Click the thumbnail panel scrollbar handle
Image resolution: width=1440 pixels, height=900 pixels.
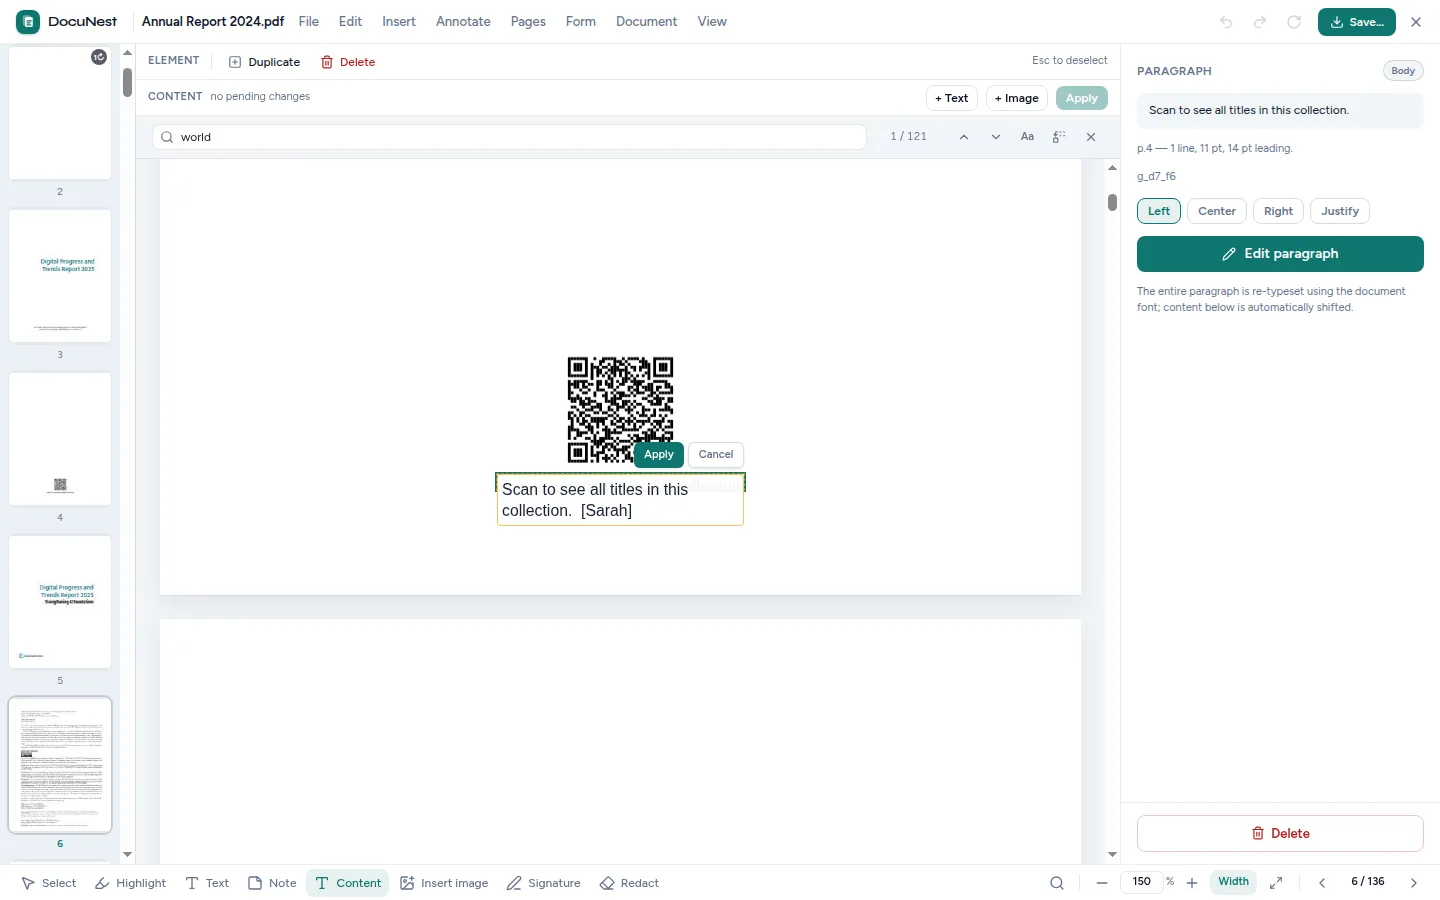(127, 82)
